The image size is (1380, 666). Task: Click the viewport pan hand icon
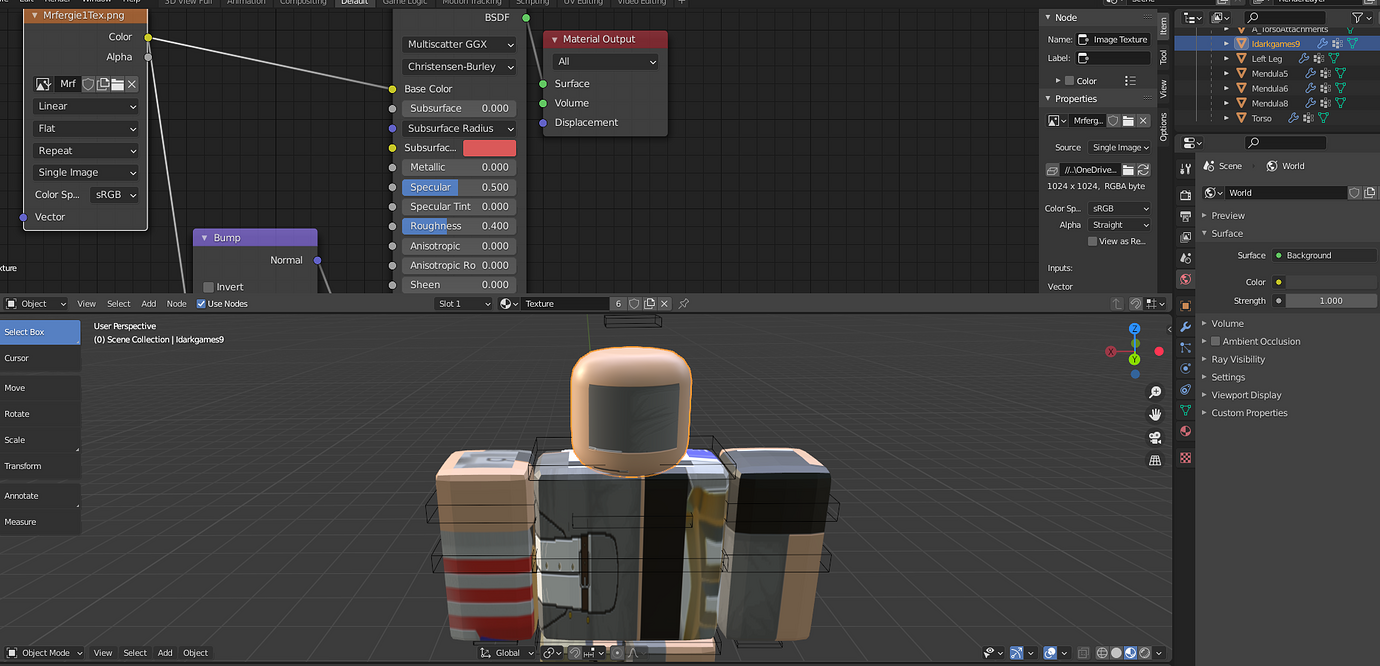1155,414
